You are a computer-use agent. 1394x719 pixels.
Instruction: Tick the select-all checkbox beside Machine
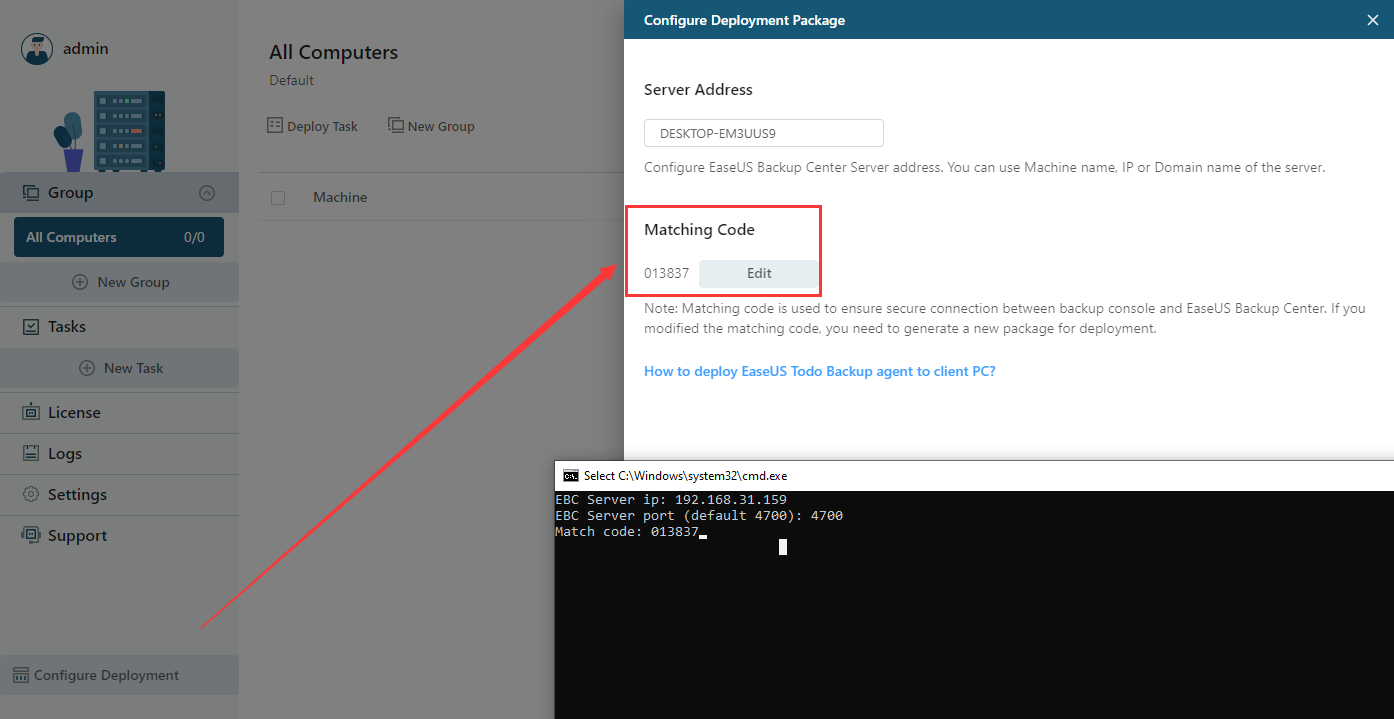(x=278, y=198)
